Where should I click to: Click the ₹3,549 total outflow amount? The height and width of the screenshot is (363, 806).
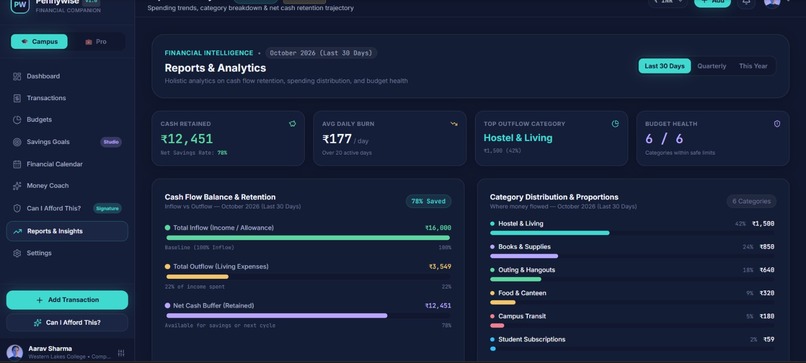click(x=440, y=267)
